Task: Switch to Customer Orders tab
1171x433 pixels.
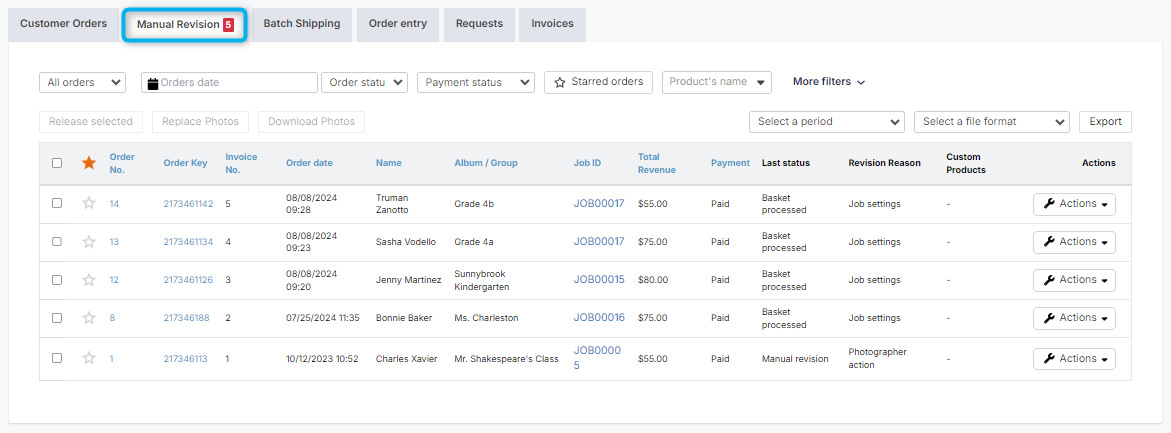Action: point(63,24)
